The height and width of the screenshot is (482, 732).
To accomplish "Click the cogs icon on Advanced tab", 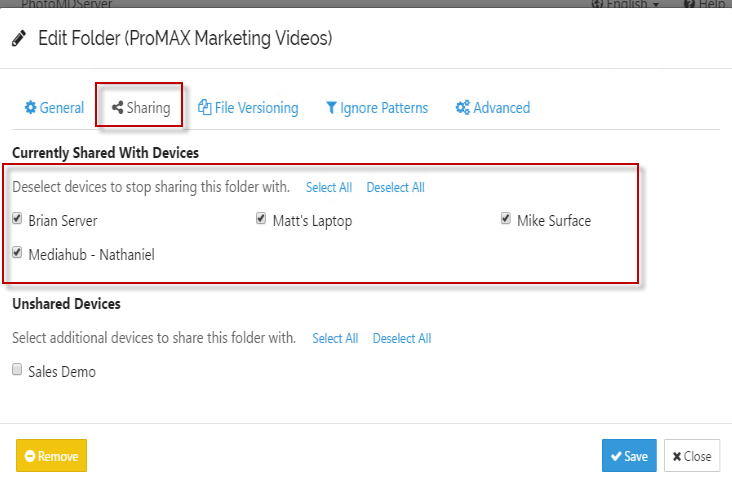I will (x=463, y=107).
